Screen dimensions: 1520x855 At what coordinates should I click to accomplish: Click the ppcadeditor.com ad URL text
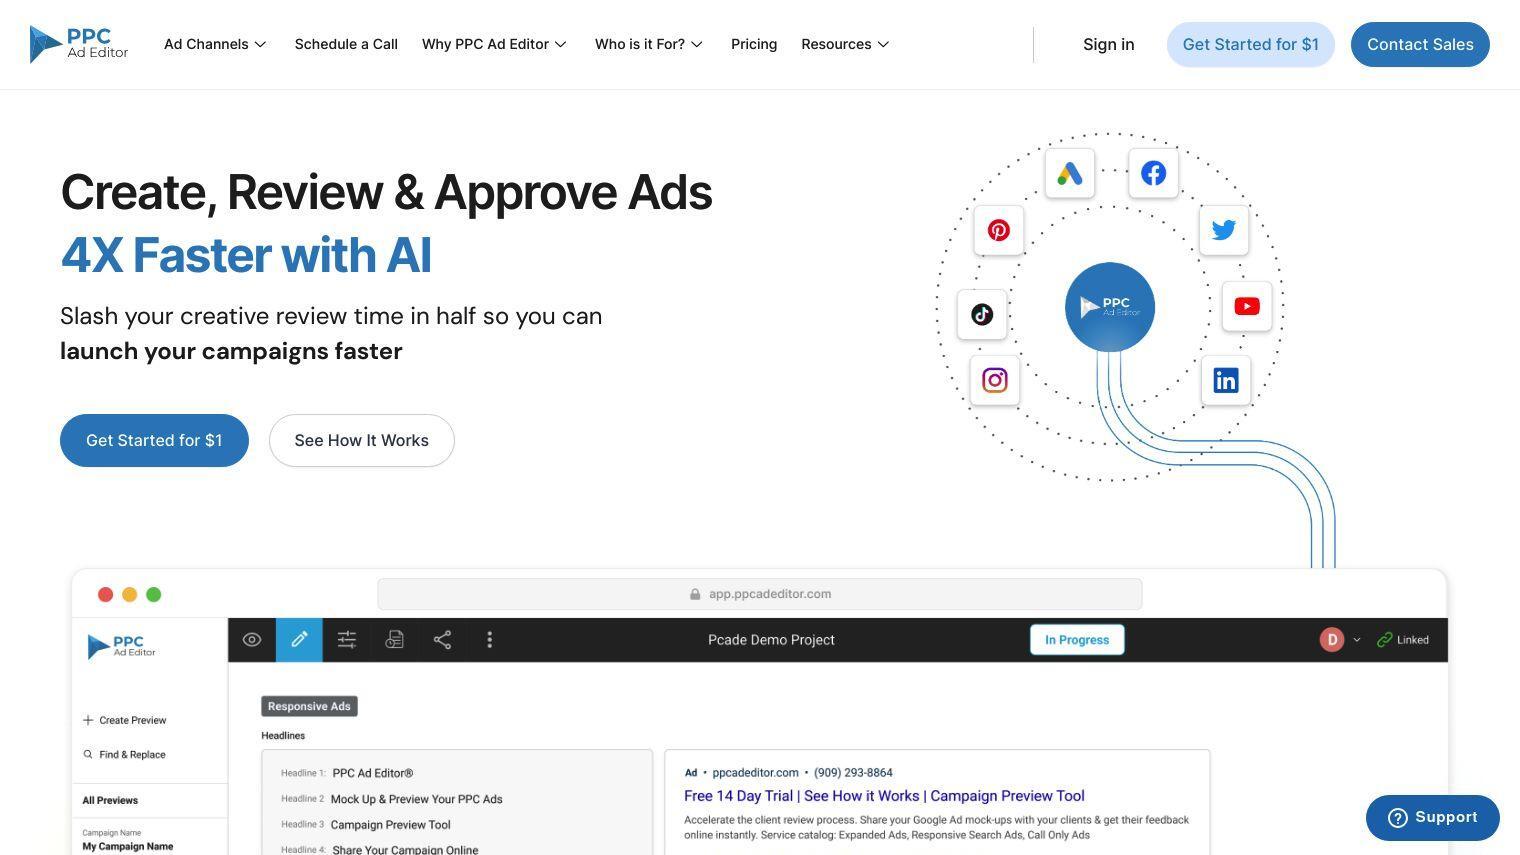pyautogui.click(x=755, y=772)
